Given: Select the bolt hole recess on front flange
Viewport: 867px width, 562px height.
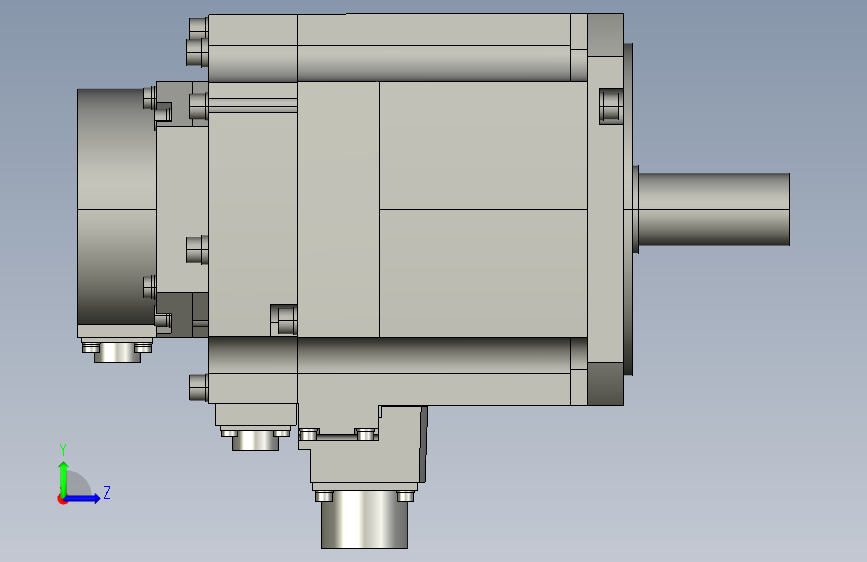Looking at the screenshot, I should 611,106.
